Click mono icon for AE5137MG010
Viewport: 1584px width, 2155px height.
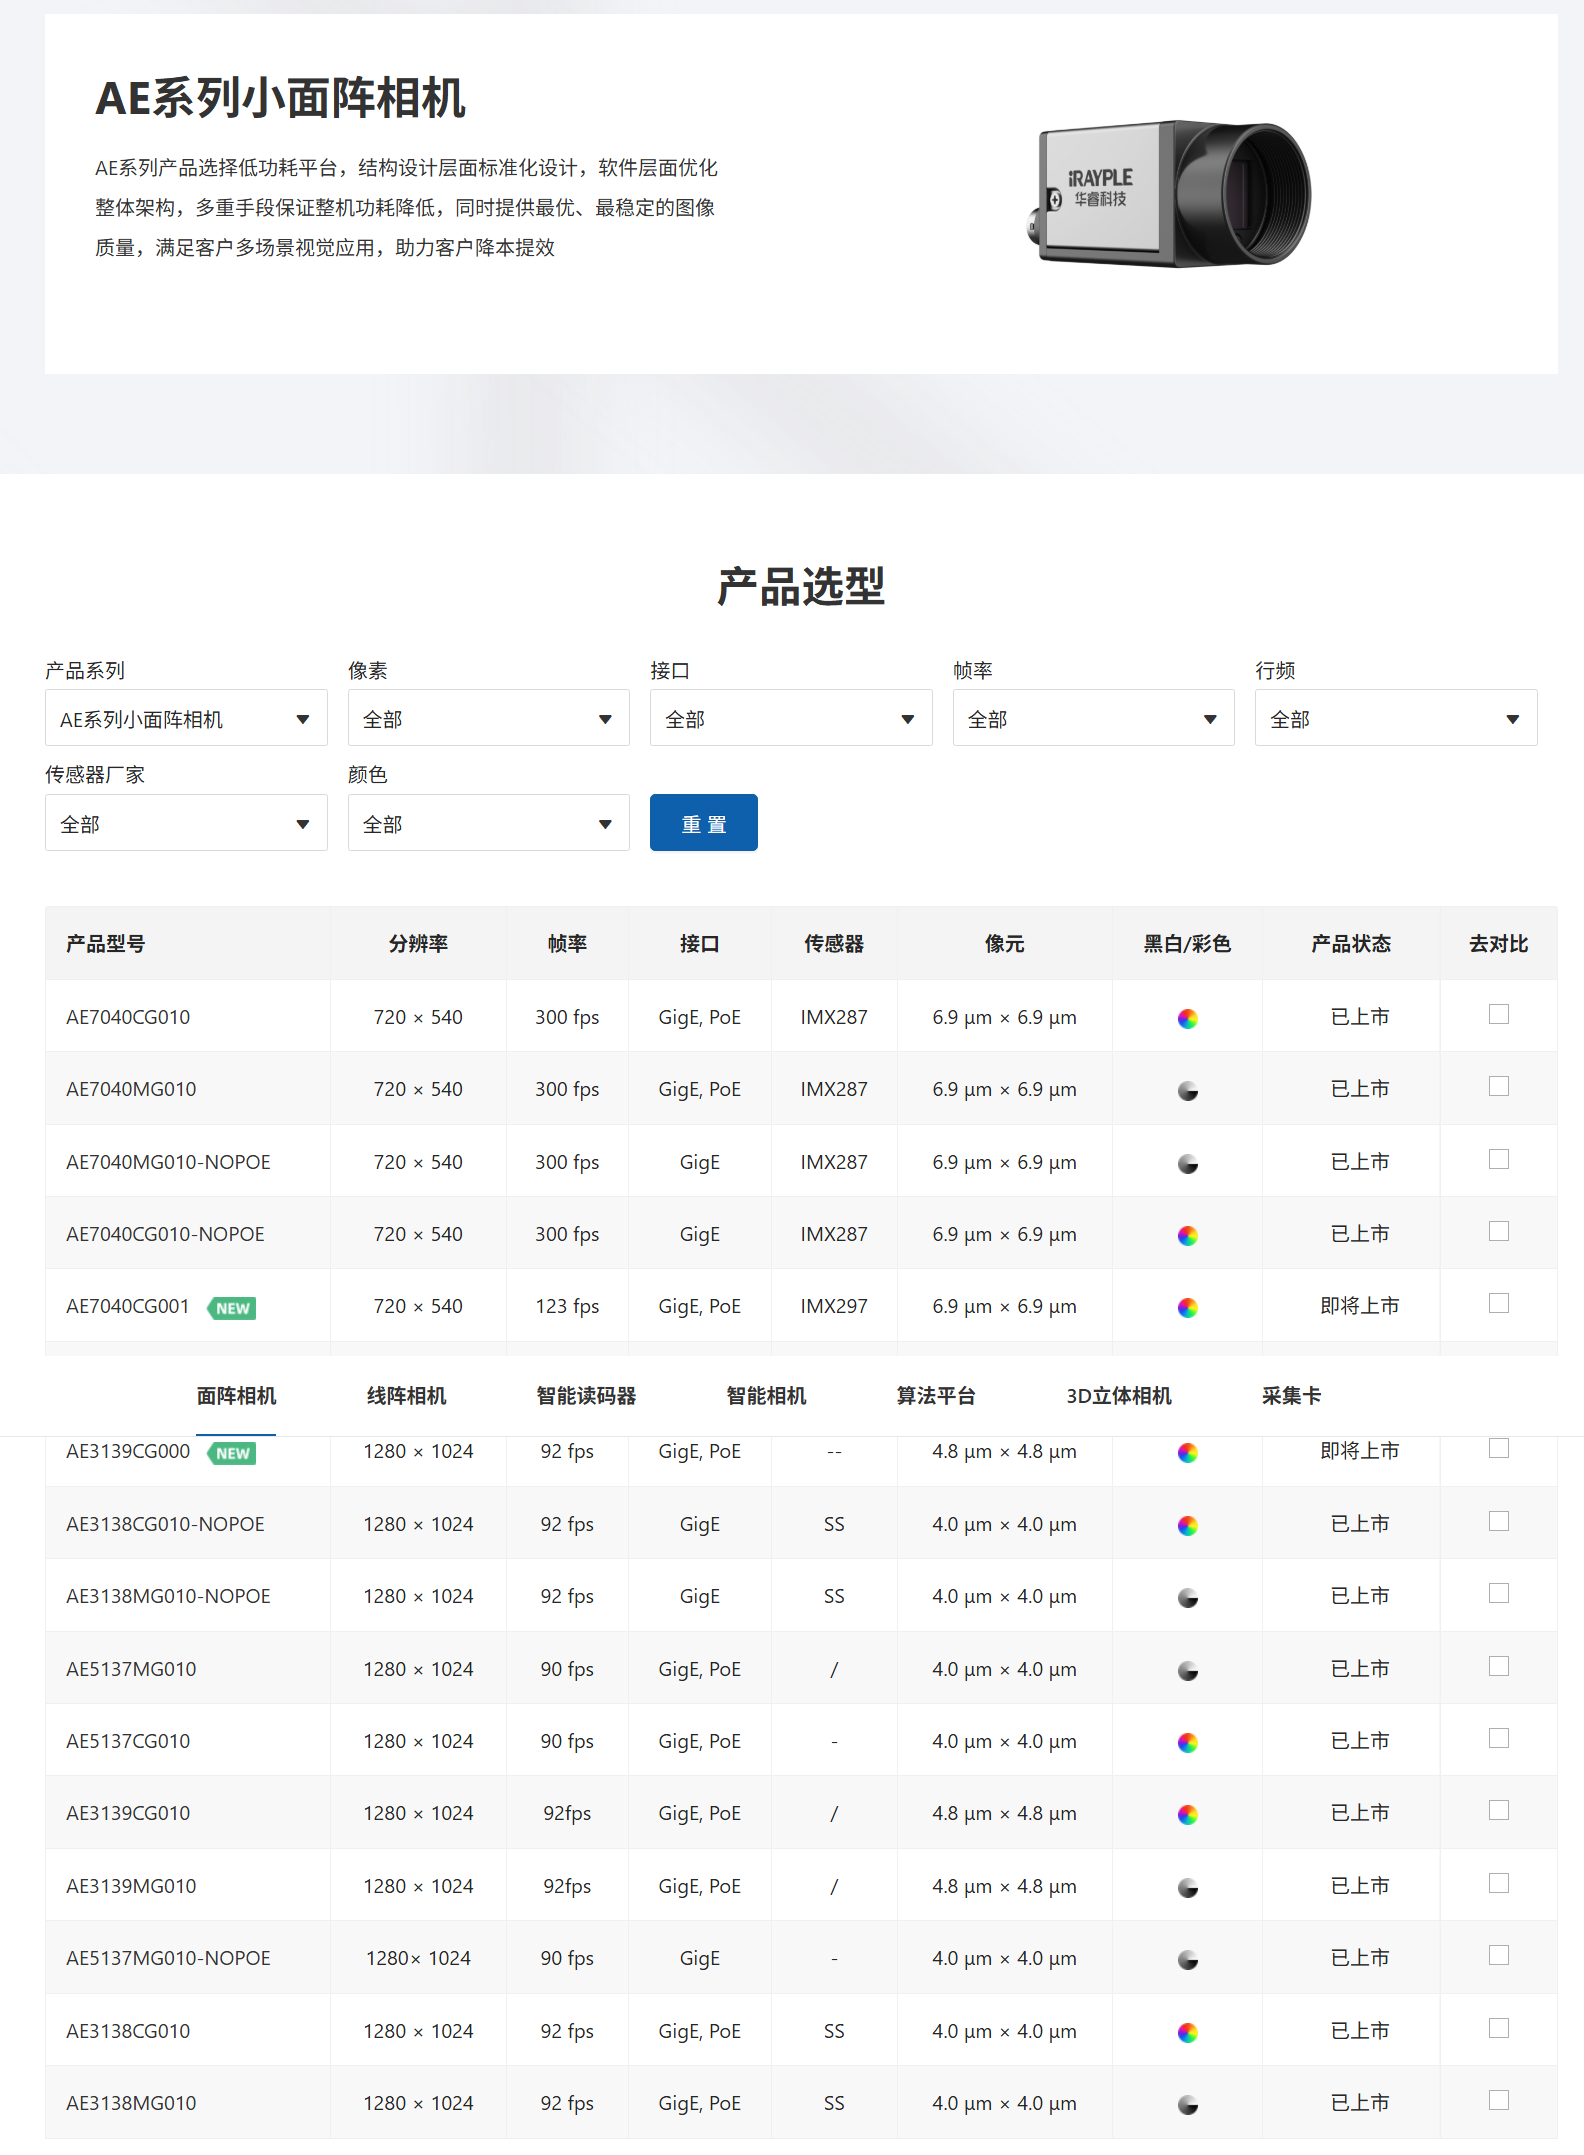pos(1187,1670)
